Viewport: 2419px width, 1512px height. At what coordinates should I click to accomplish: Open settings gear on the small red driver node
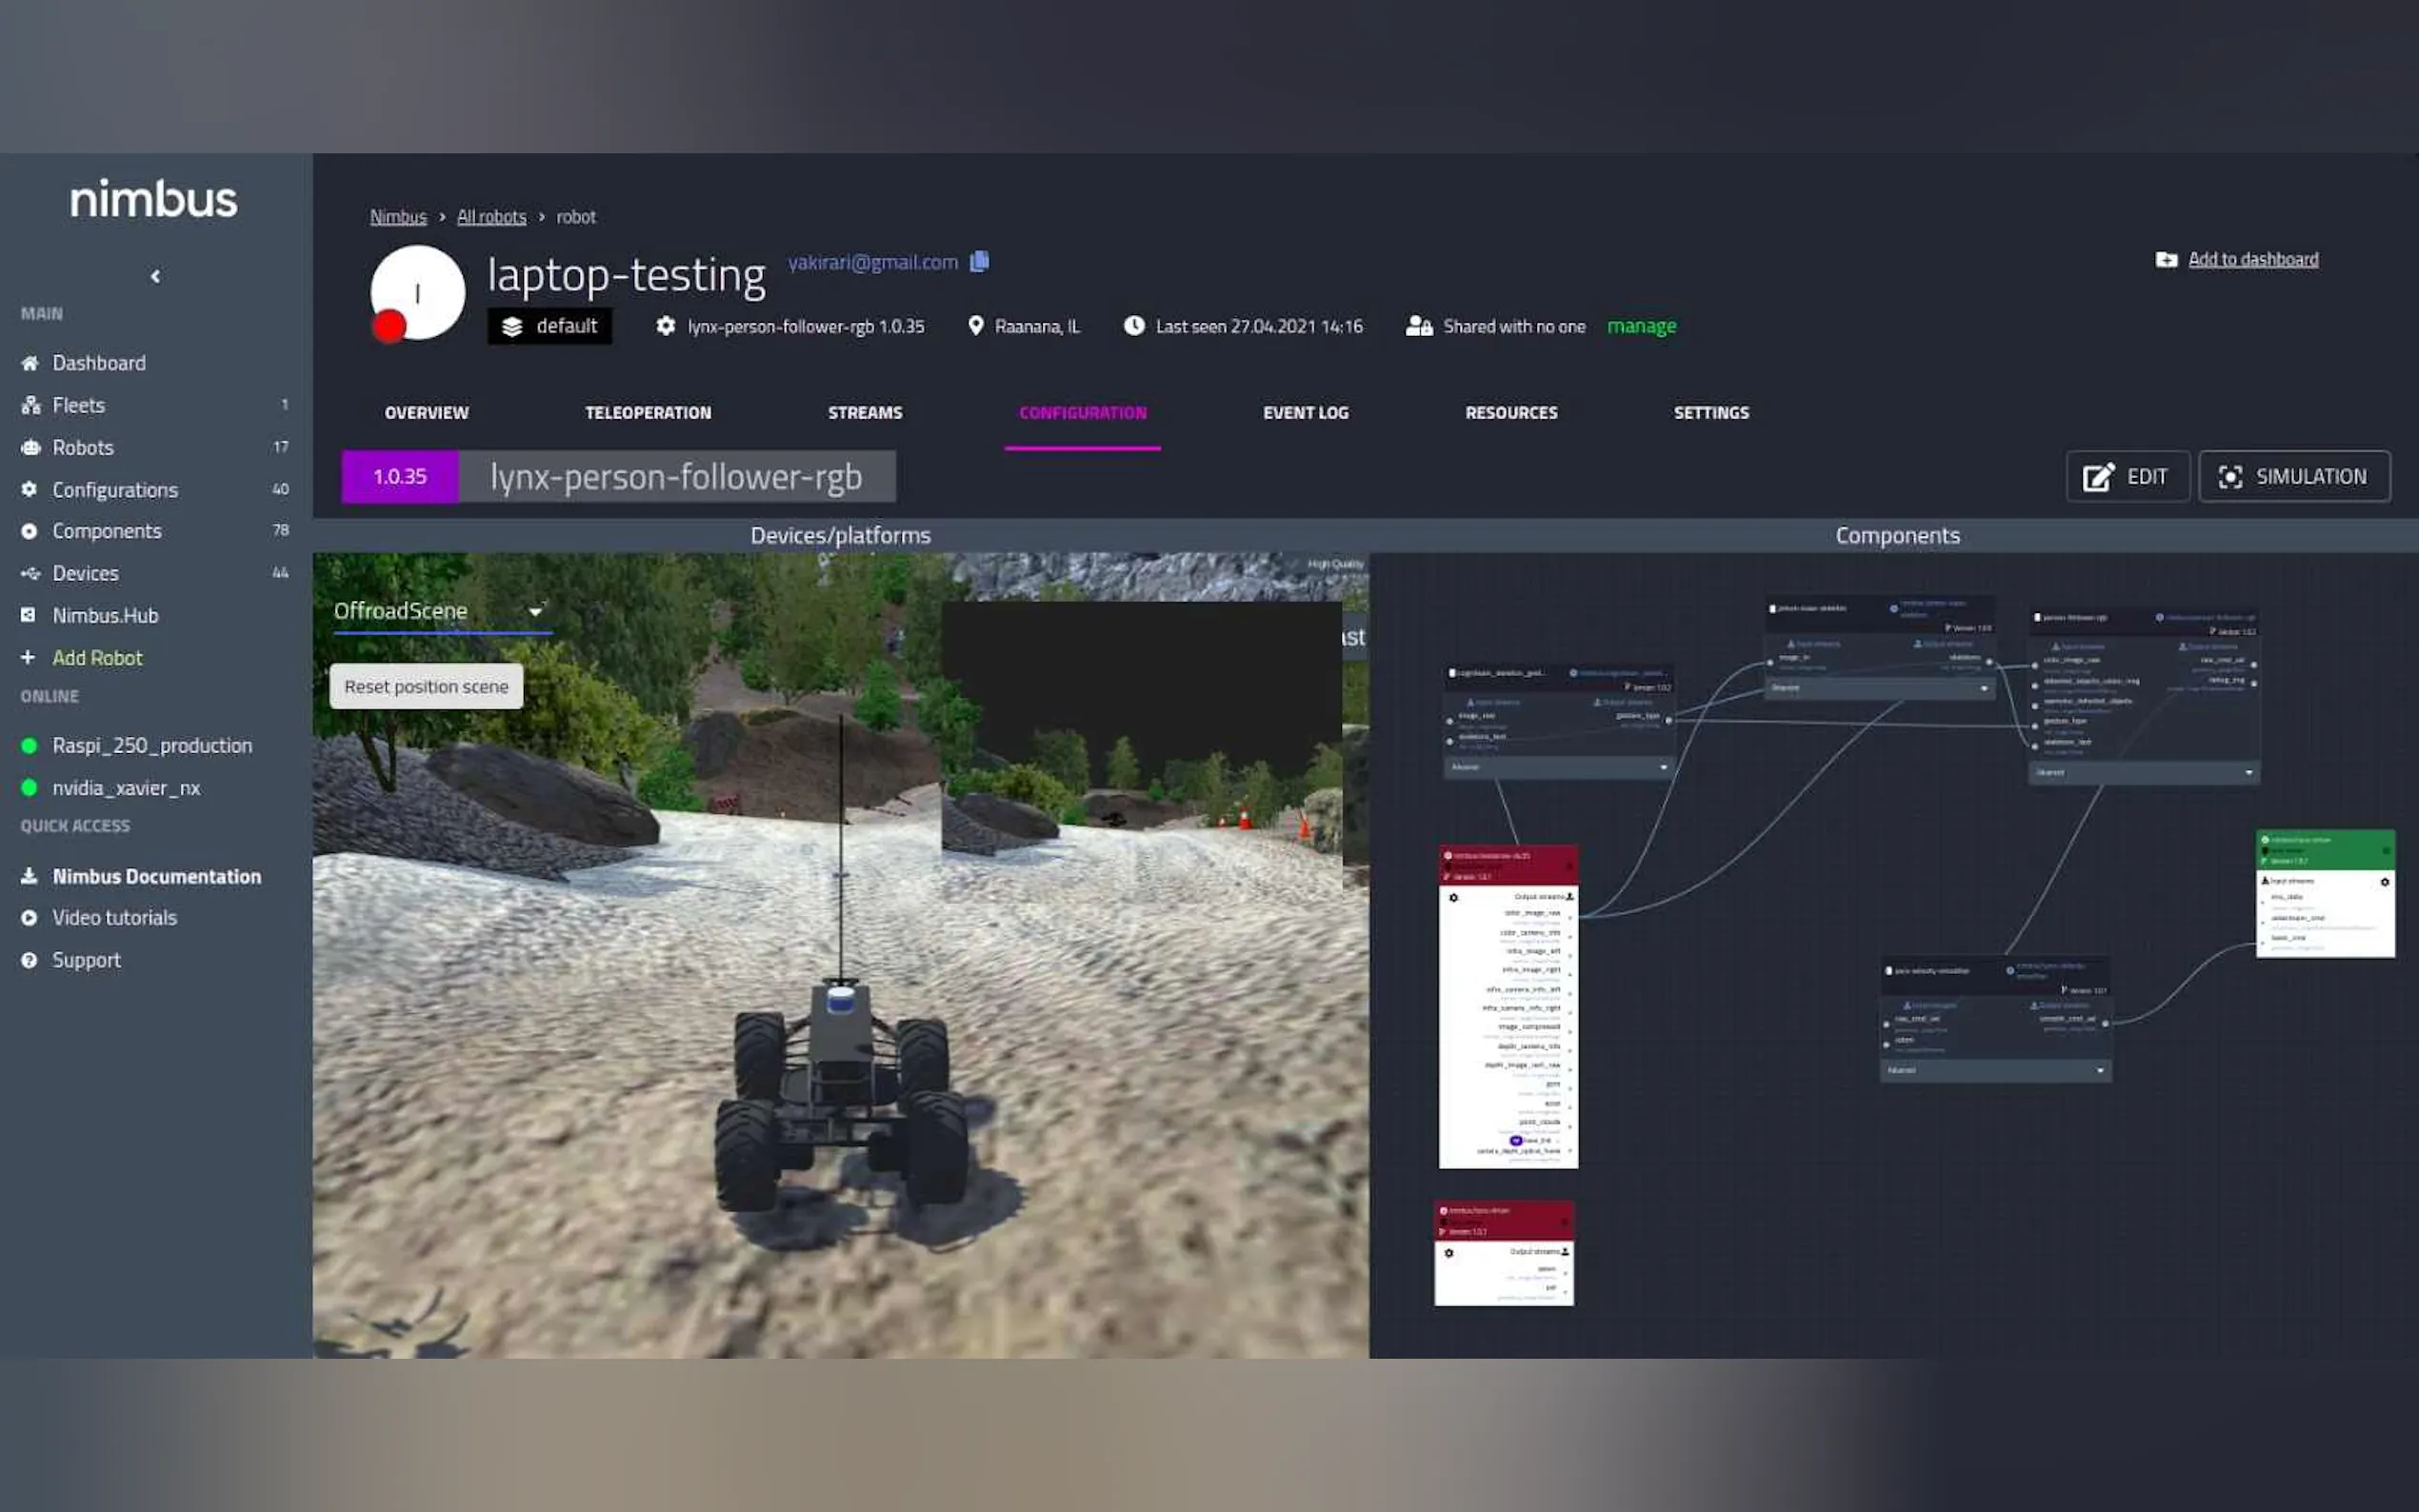click(1448, 1252)
